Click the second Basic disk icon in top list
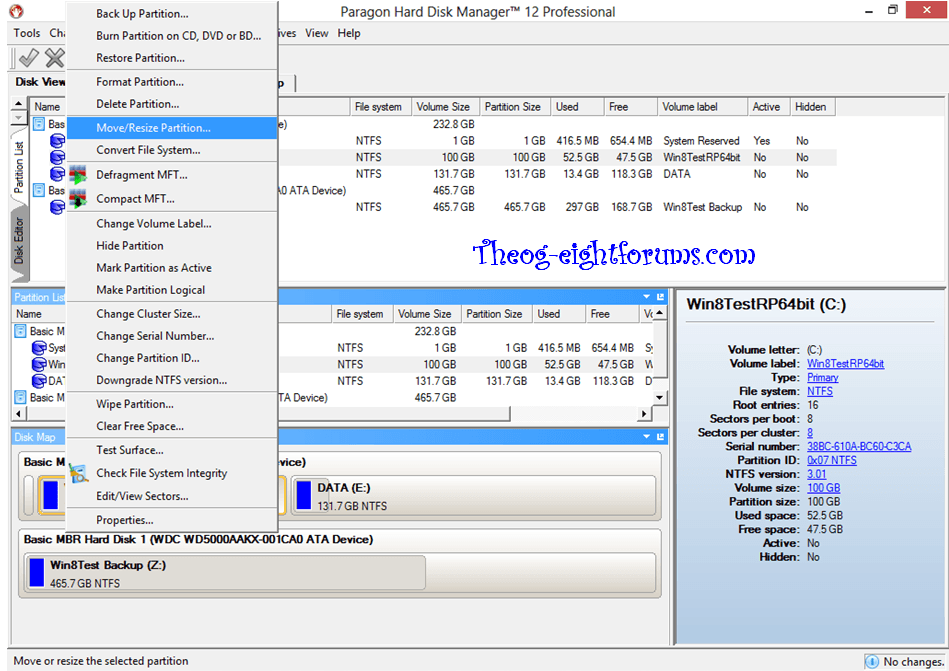Image resolution: width=949 pixels, height=671 pixels. (39, 191)
